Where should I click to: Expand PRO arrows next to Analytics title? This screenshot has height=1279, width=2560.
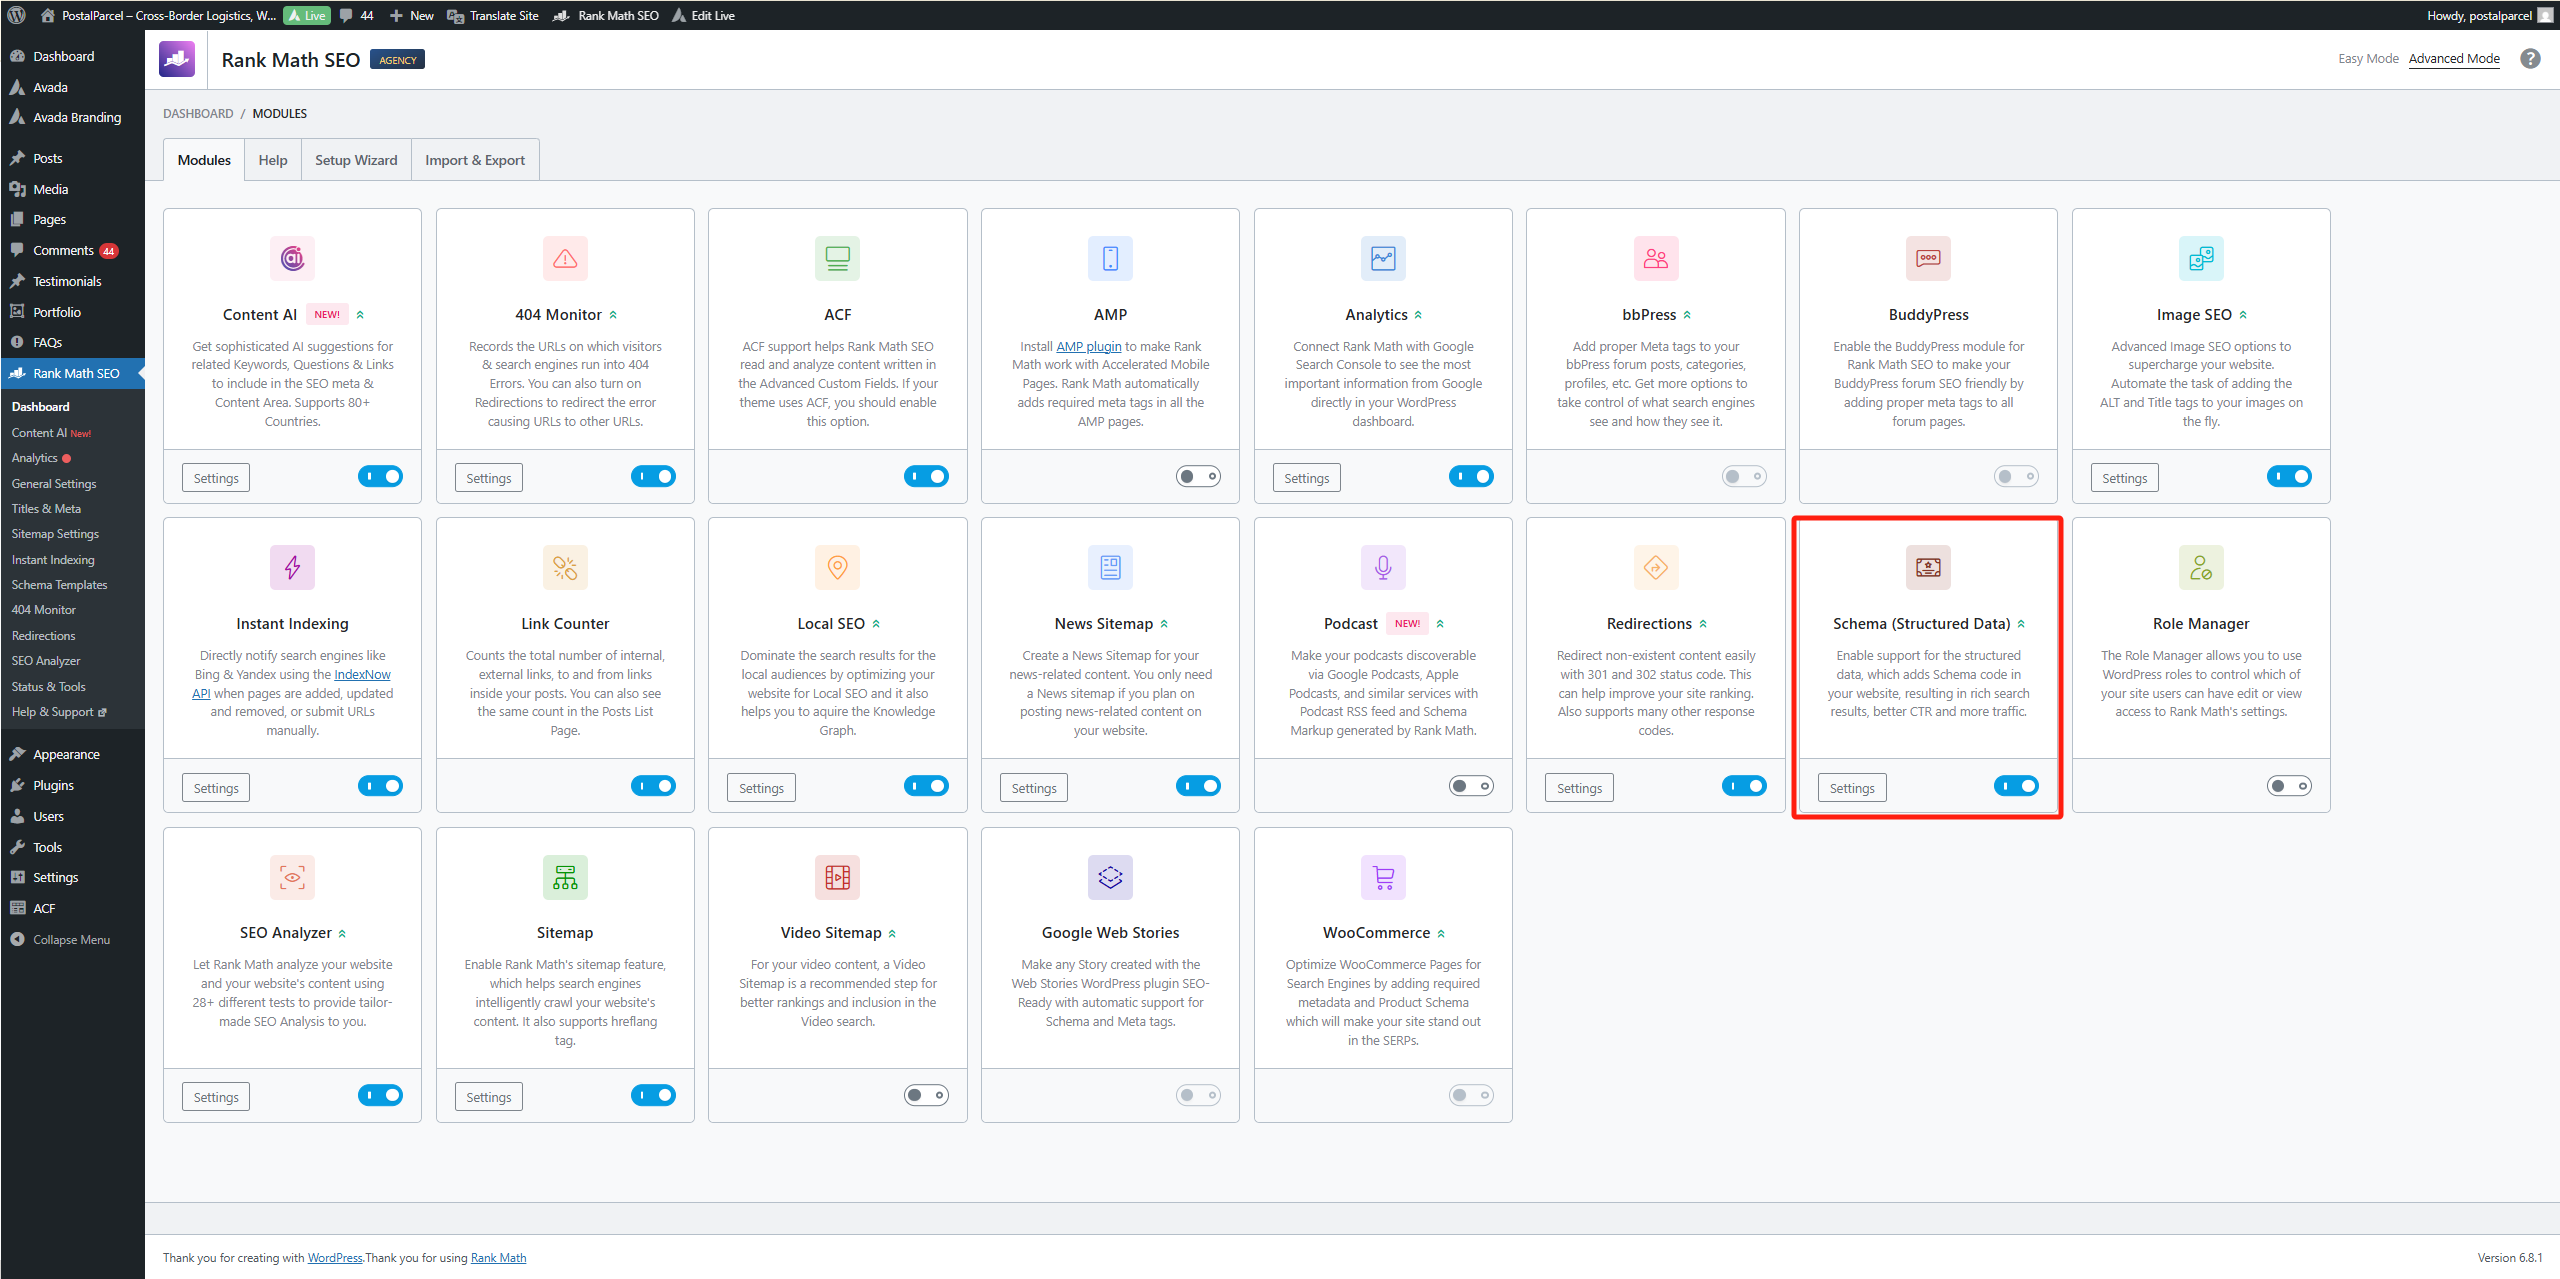tap(1418, 315)
